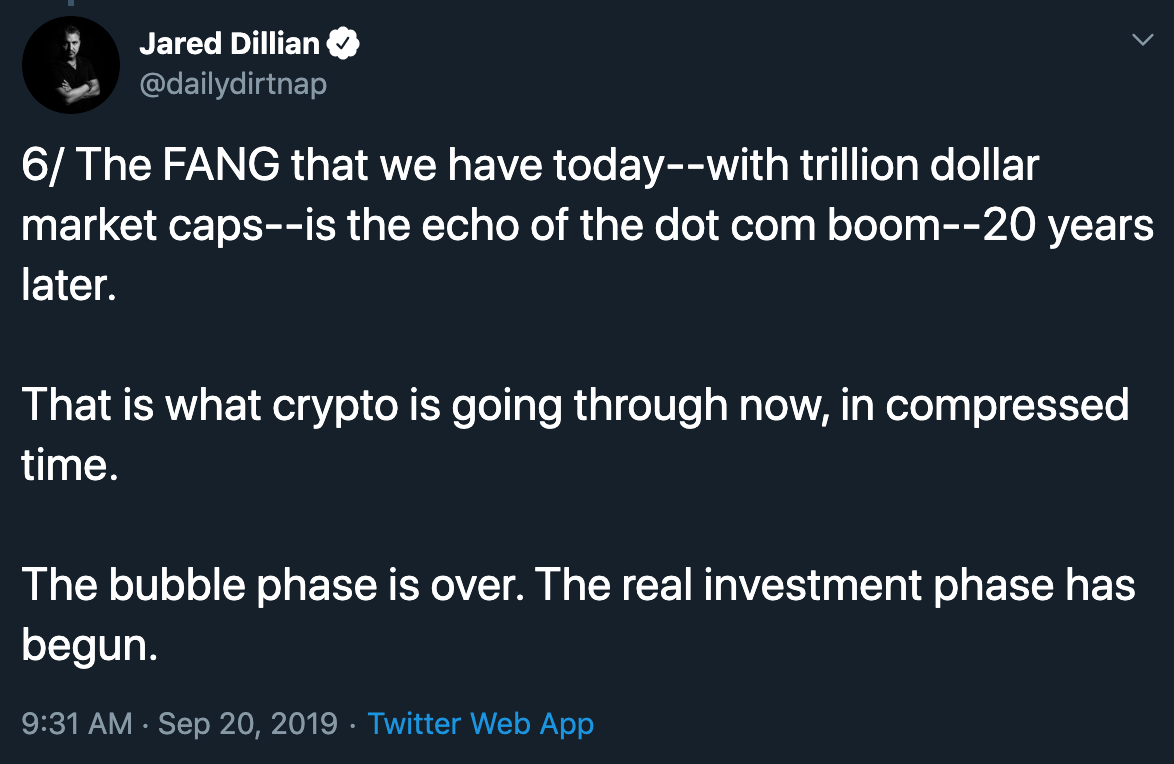This screenshot has width=1174, height=764.
Task: Click the word FANG in the tweet
Action: (x=221, y=165)
